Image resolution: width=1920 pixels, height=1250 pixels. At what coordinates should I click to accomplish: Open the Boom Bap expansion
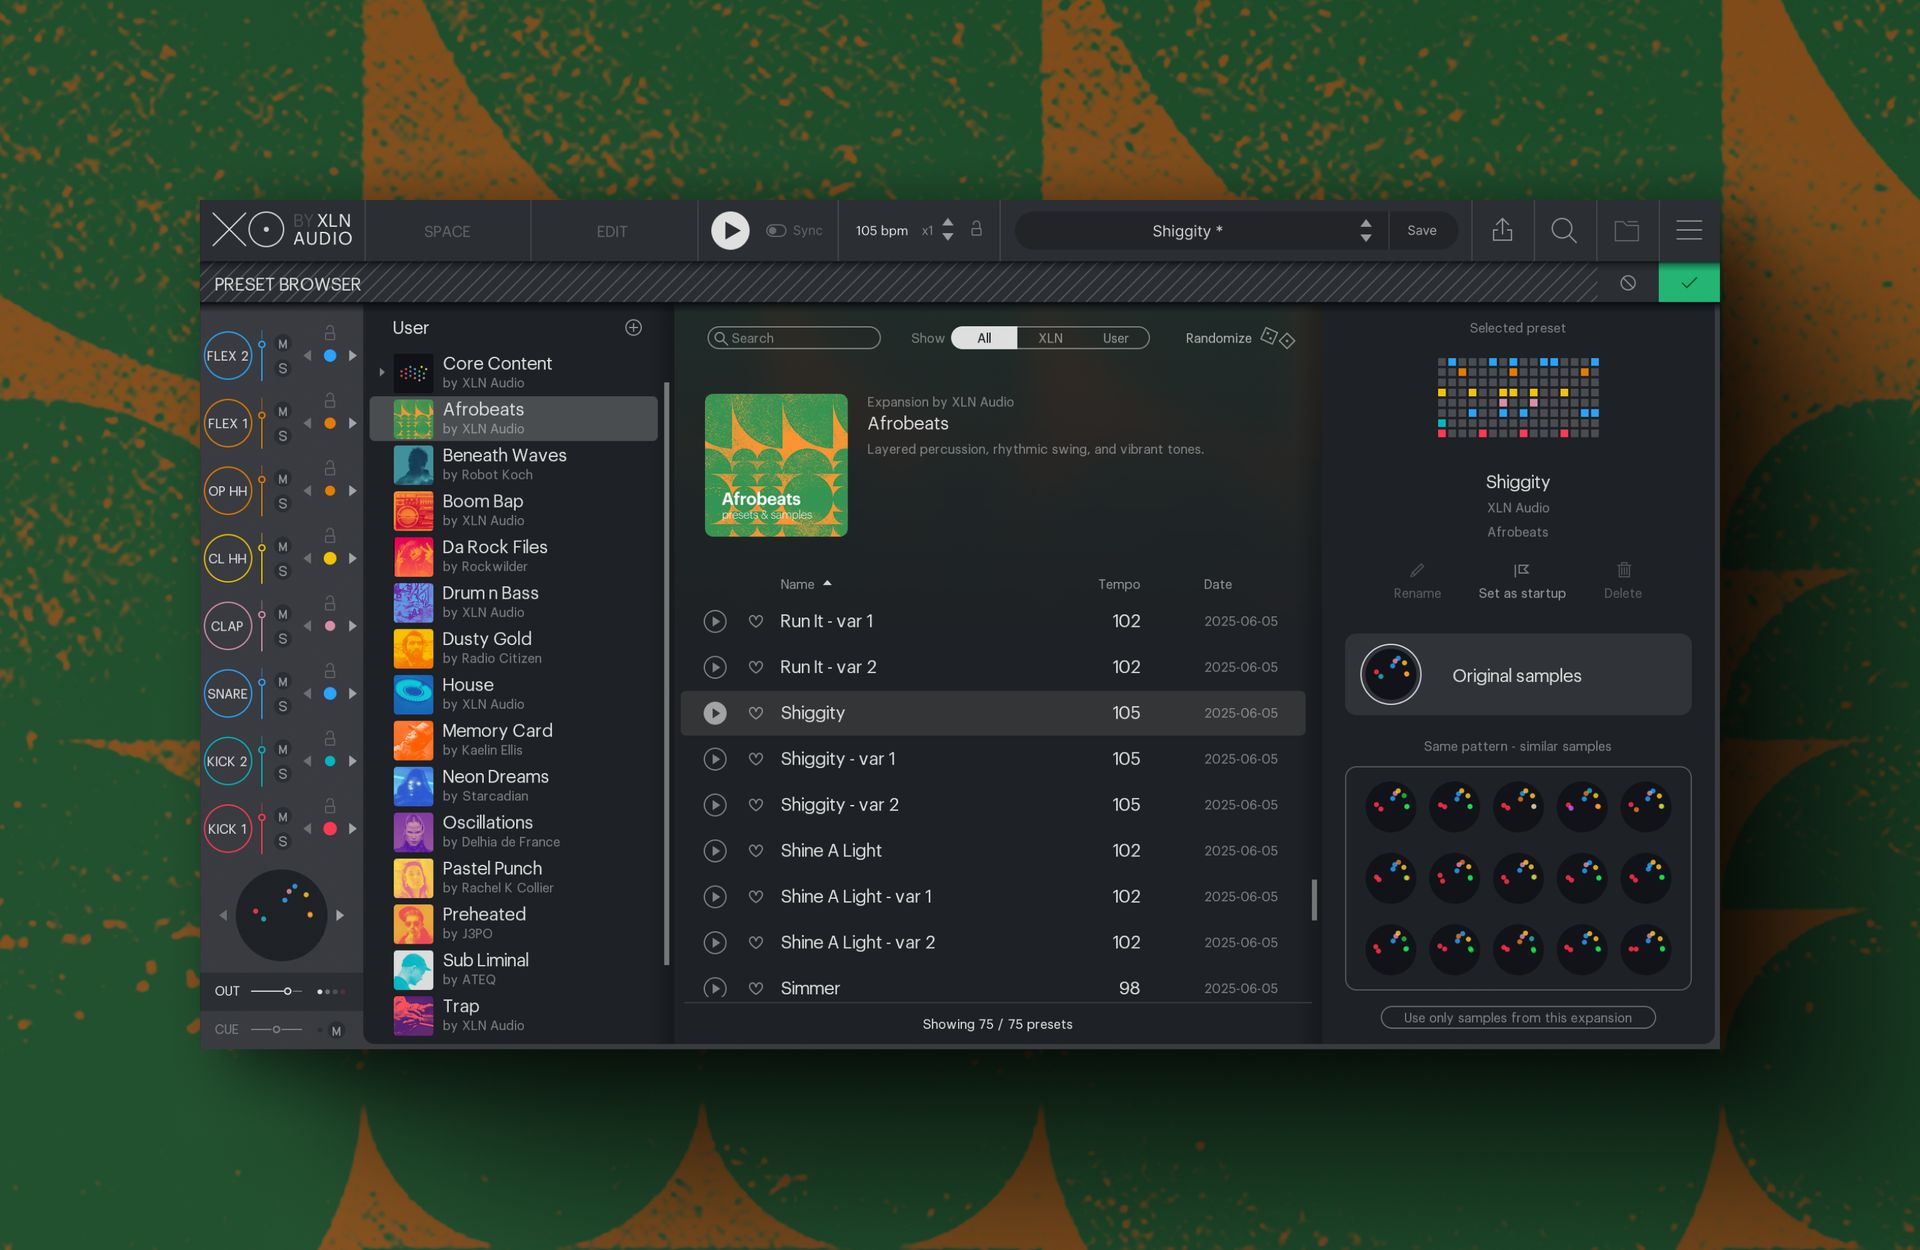514,510
